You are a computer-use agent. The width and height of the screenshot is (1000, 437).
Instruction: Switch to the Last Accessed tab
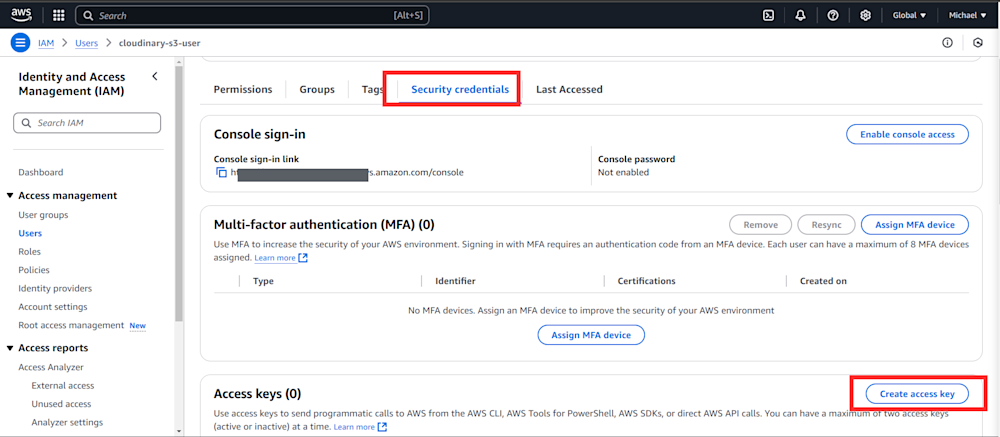569,89
